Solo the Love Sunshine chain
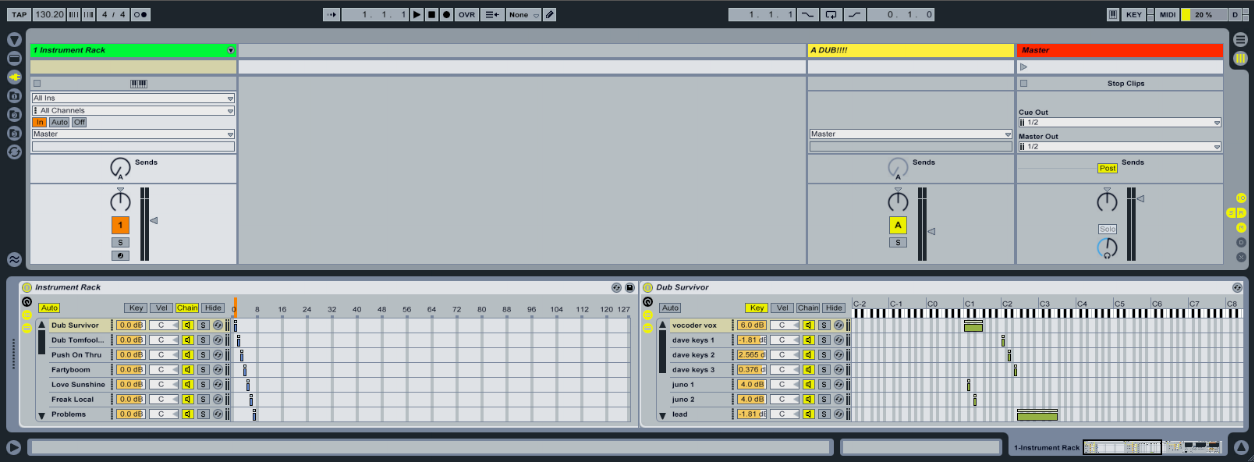The width and height of the screenshot is (1254, 462). point(203,385)
